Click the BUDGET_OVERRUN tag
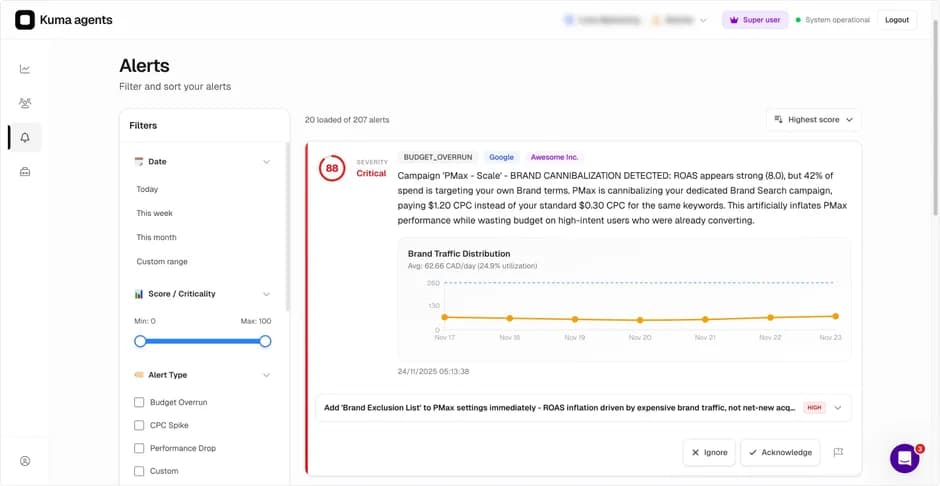Viewport: 940px width, 486px height. click(438, 157)
